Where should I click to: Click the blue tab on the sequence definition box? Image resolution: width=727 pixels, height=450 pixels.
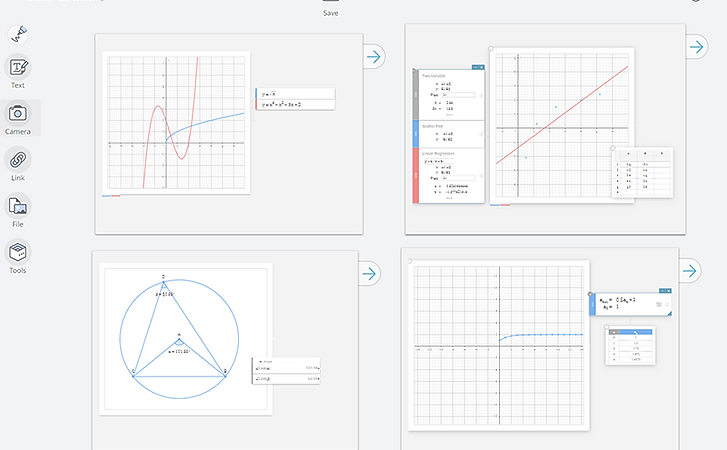(592, 304)
